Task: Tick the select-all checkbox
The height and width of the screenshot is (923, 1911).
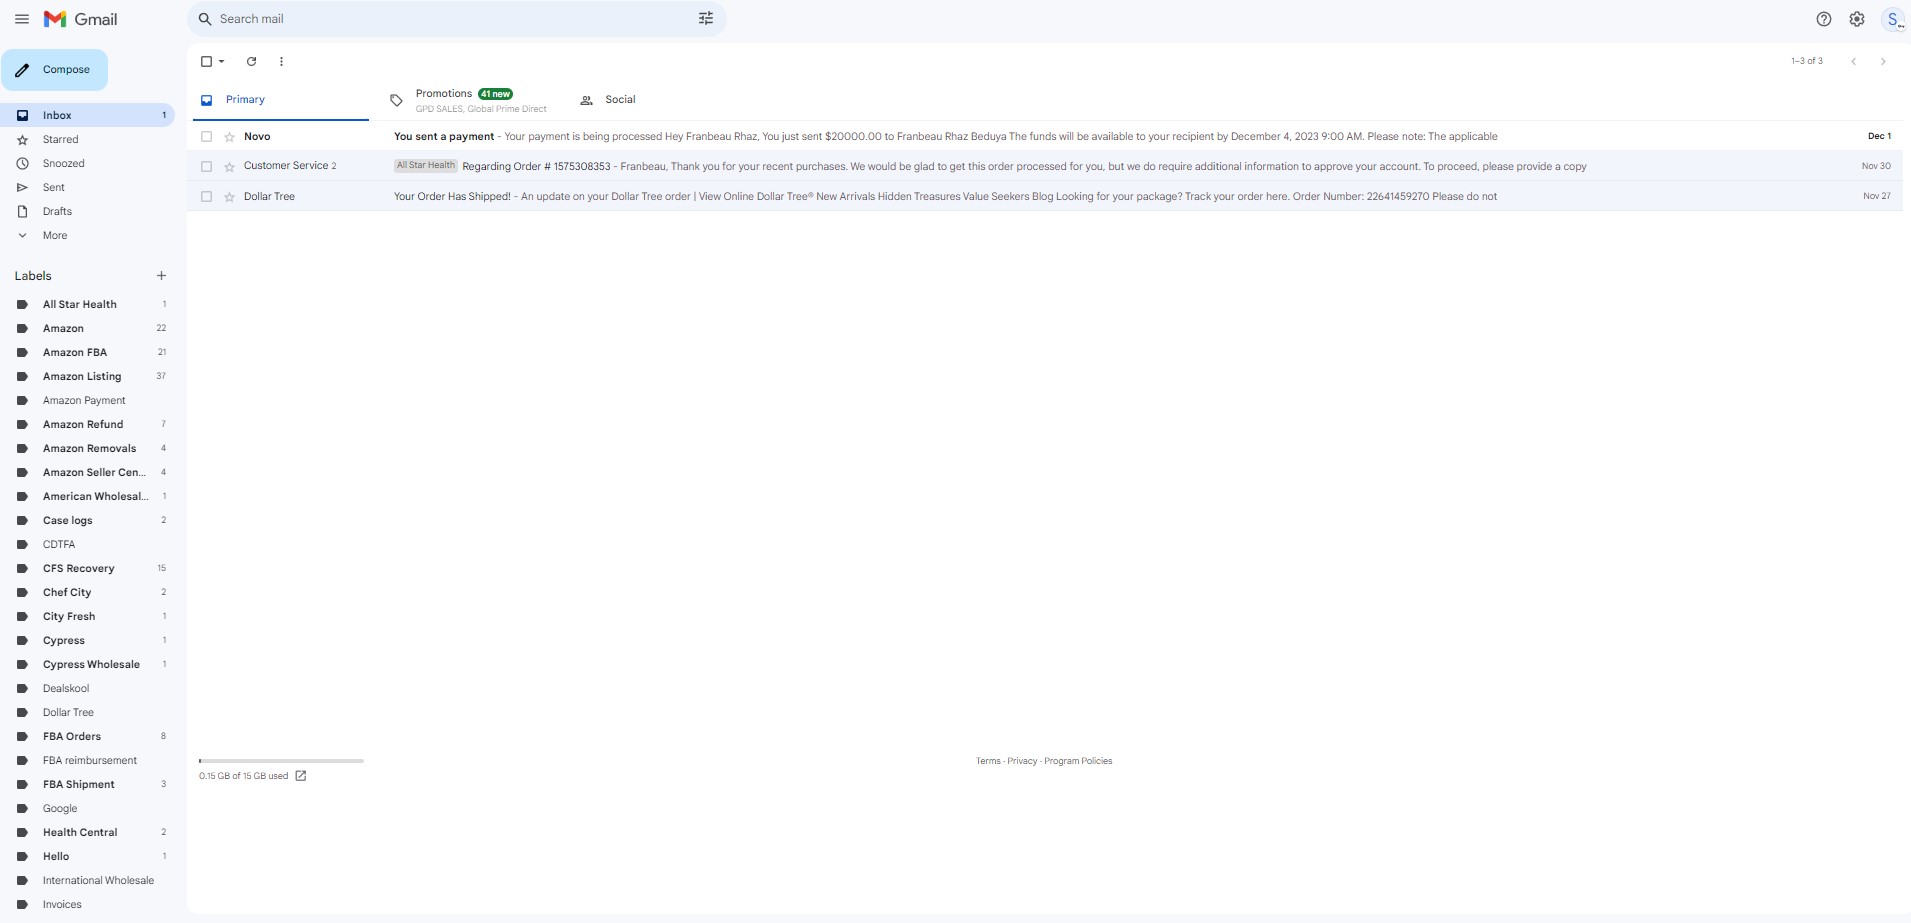Action: [206, 61]
